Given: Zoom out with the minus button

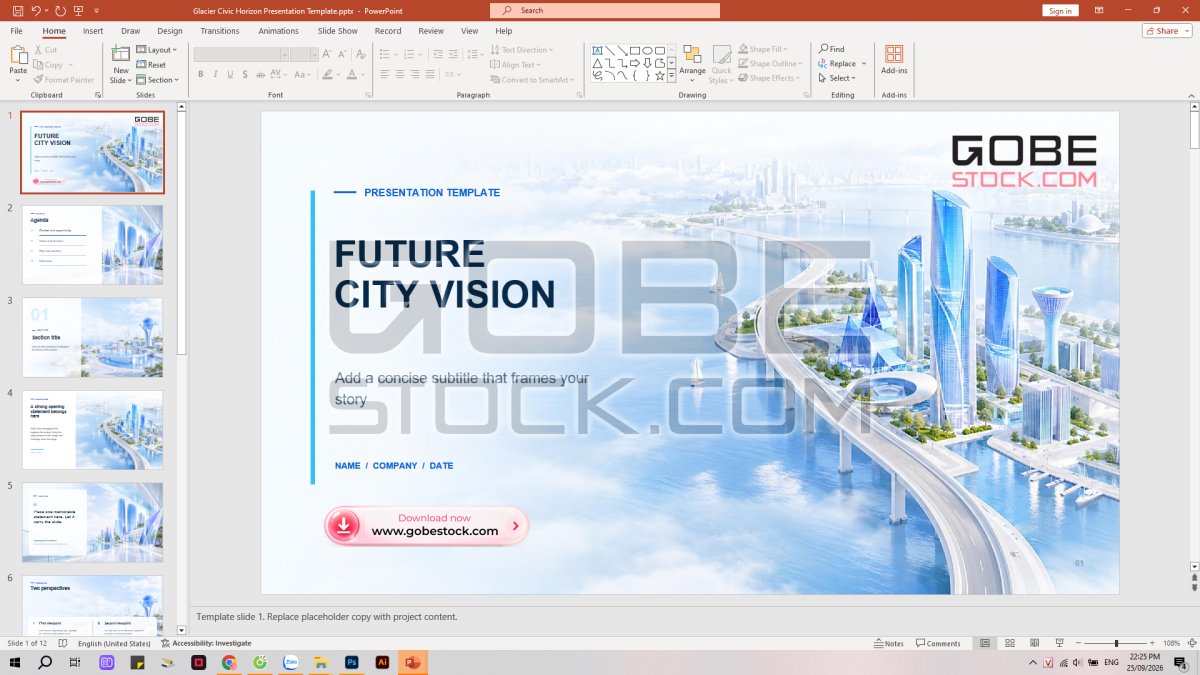Looking at the screenshot, I should click(x=1077, y=643).
